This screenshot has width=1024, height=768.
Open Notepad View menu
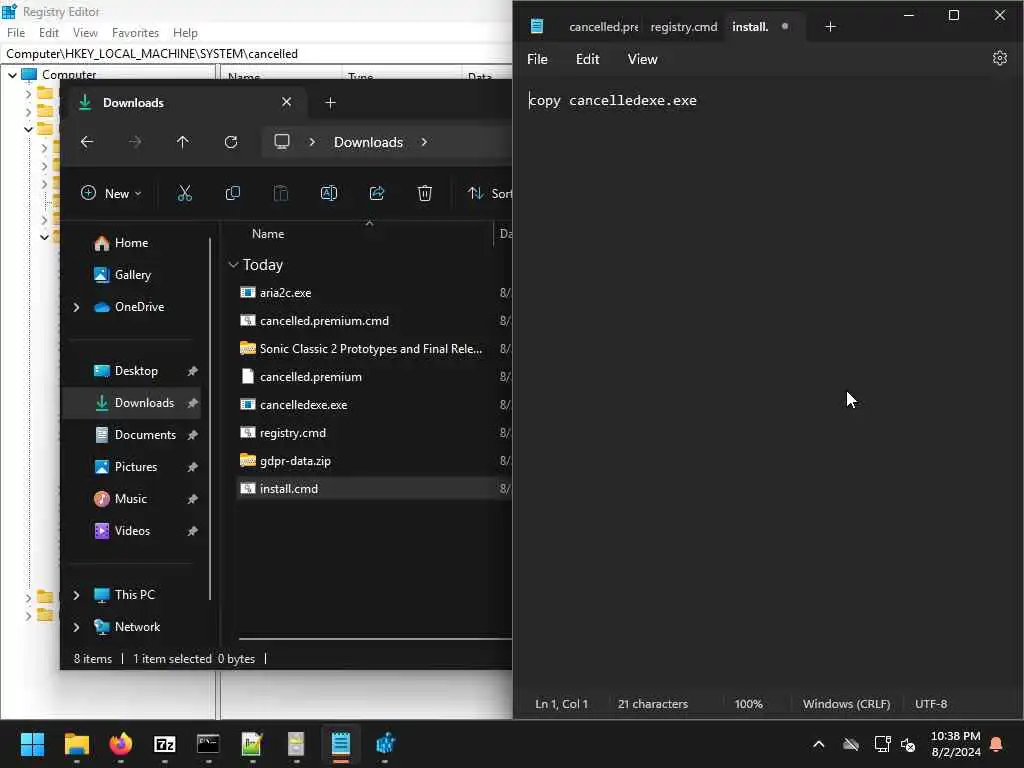click(642, 59)
